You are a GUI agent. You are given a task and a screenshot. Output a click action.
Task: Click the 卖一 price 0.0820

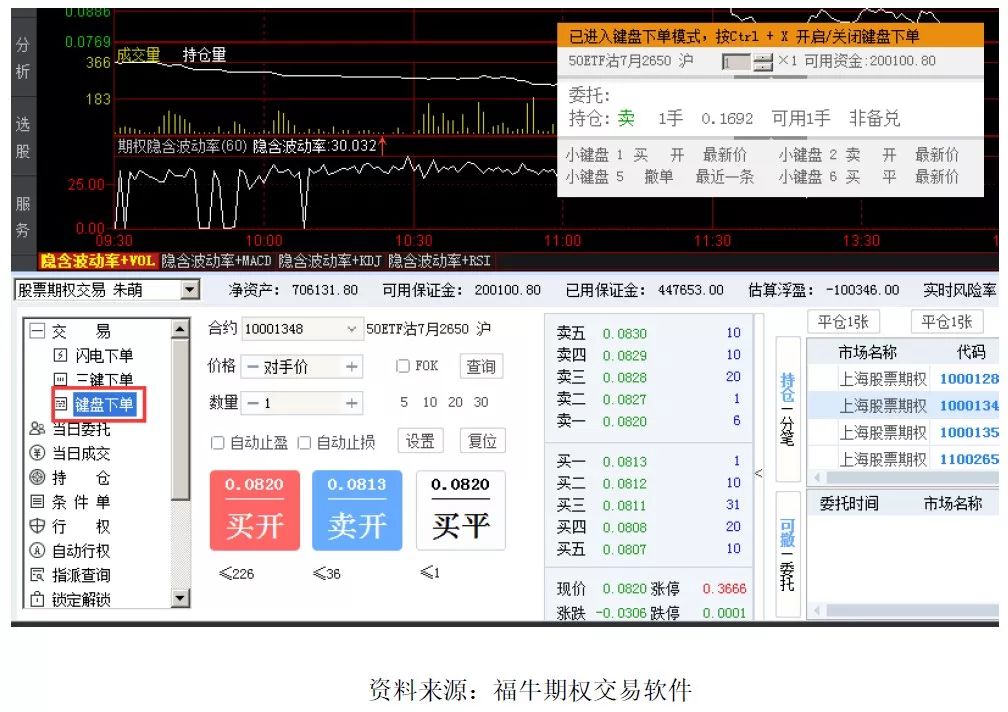pos(624,422)
